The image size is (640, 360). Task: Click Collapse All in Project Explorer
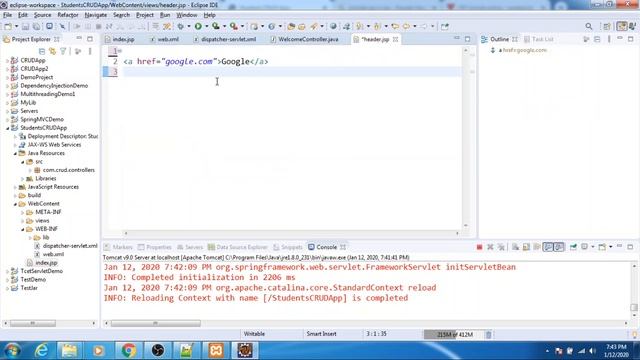click(x=42, y=51)
